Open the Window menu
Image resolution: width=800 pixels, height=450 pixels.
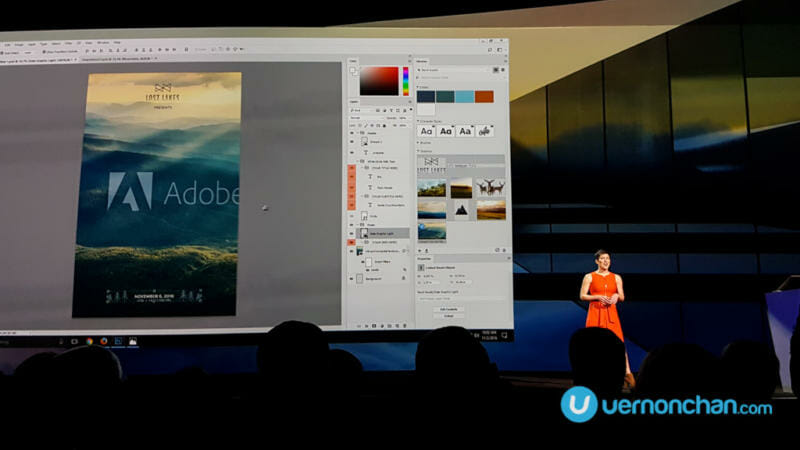[x=103, y=42]
